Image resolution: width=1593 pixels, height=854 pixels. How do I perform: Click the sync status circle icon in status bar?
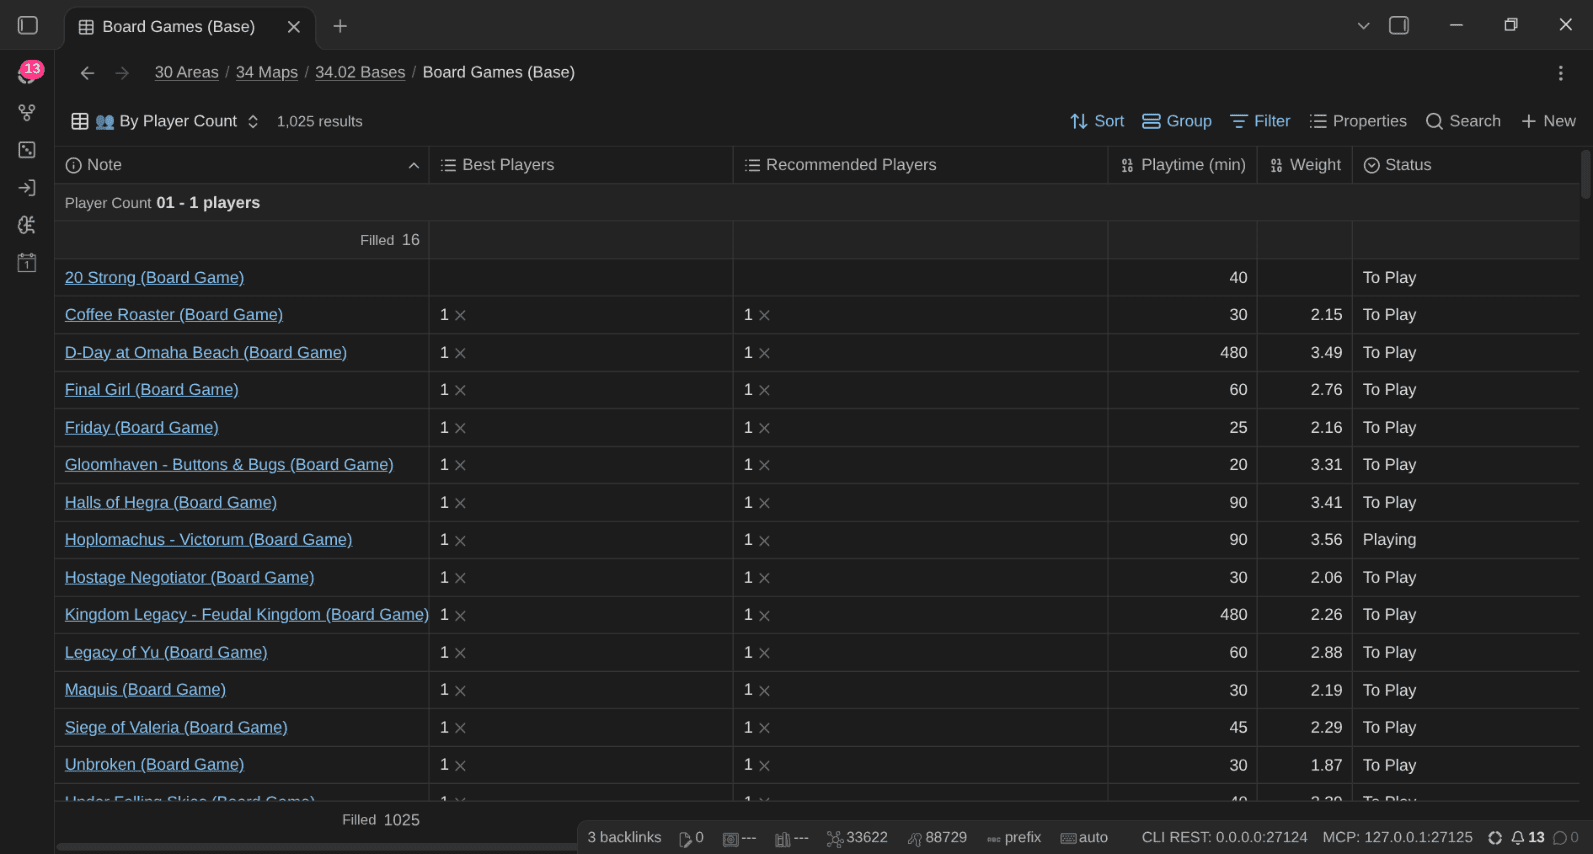coord(1495,838)
